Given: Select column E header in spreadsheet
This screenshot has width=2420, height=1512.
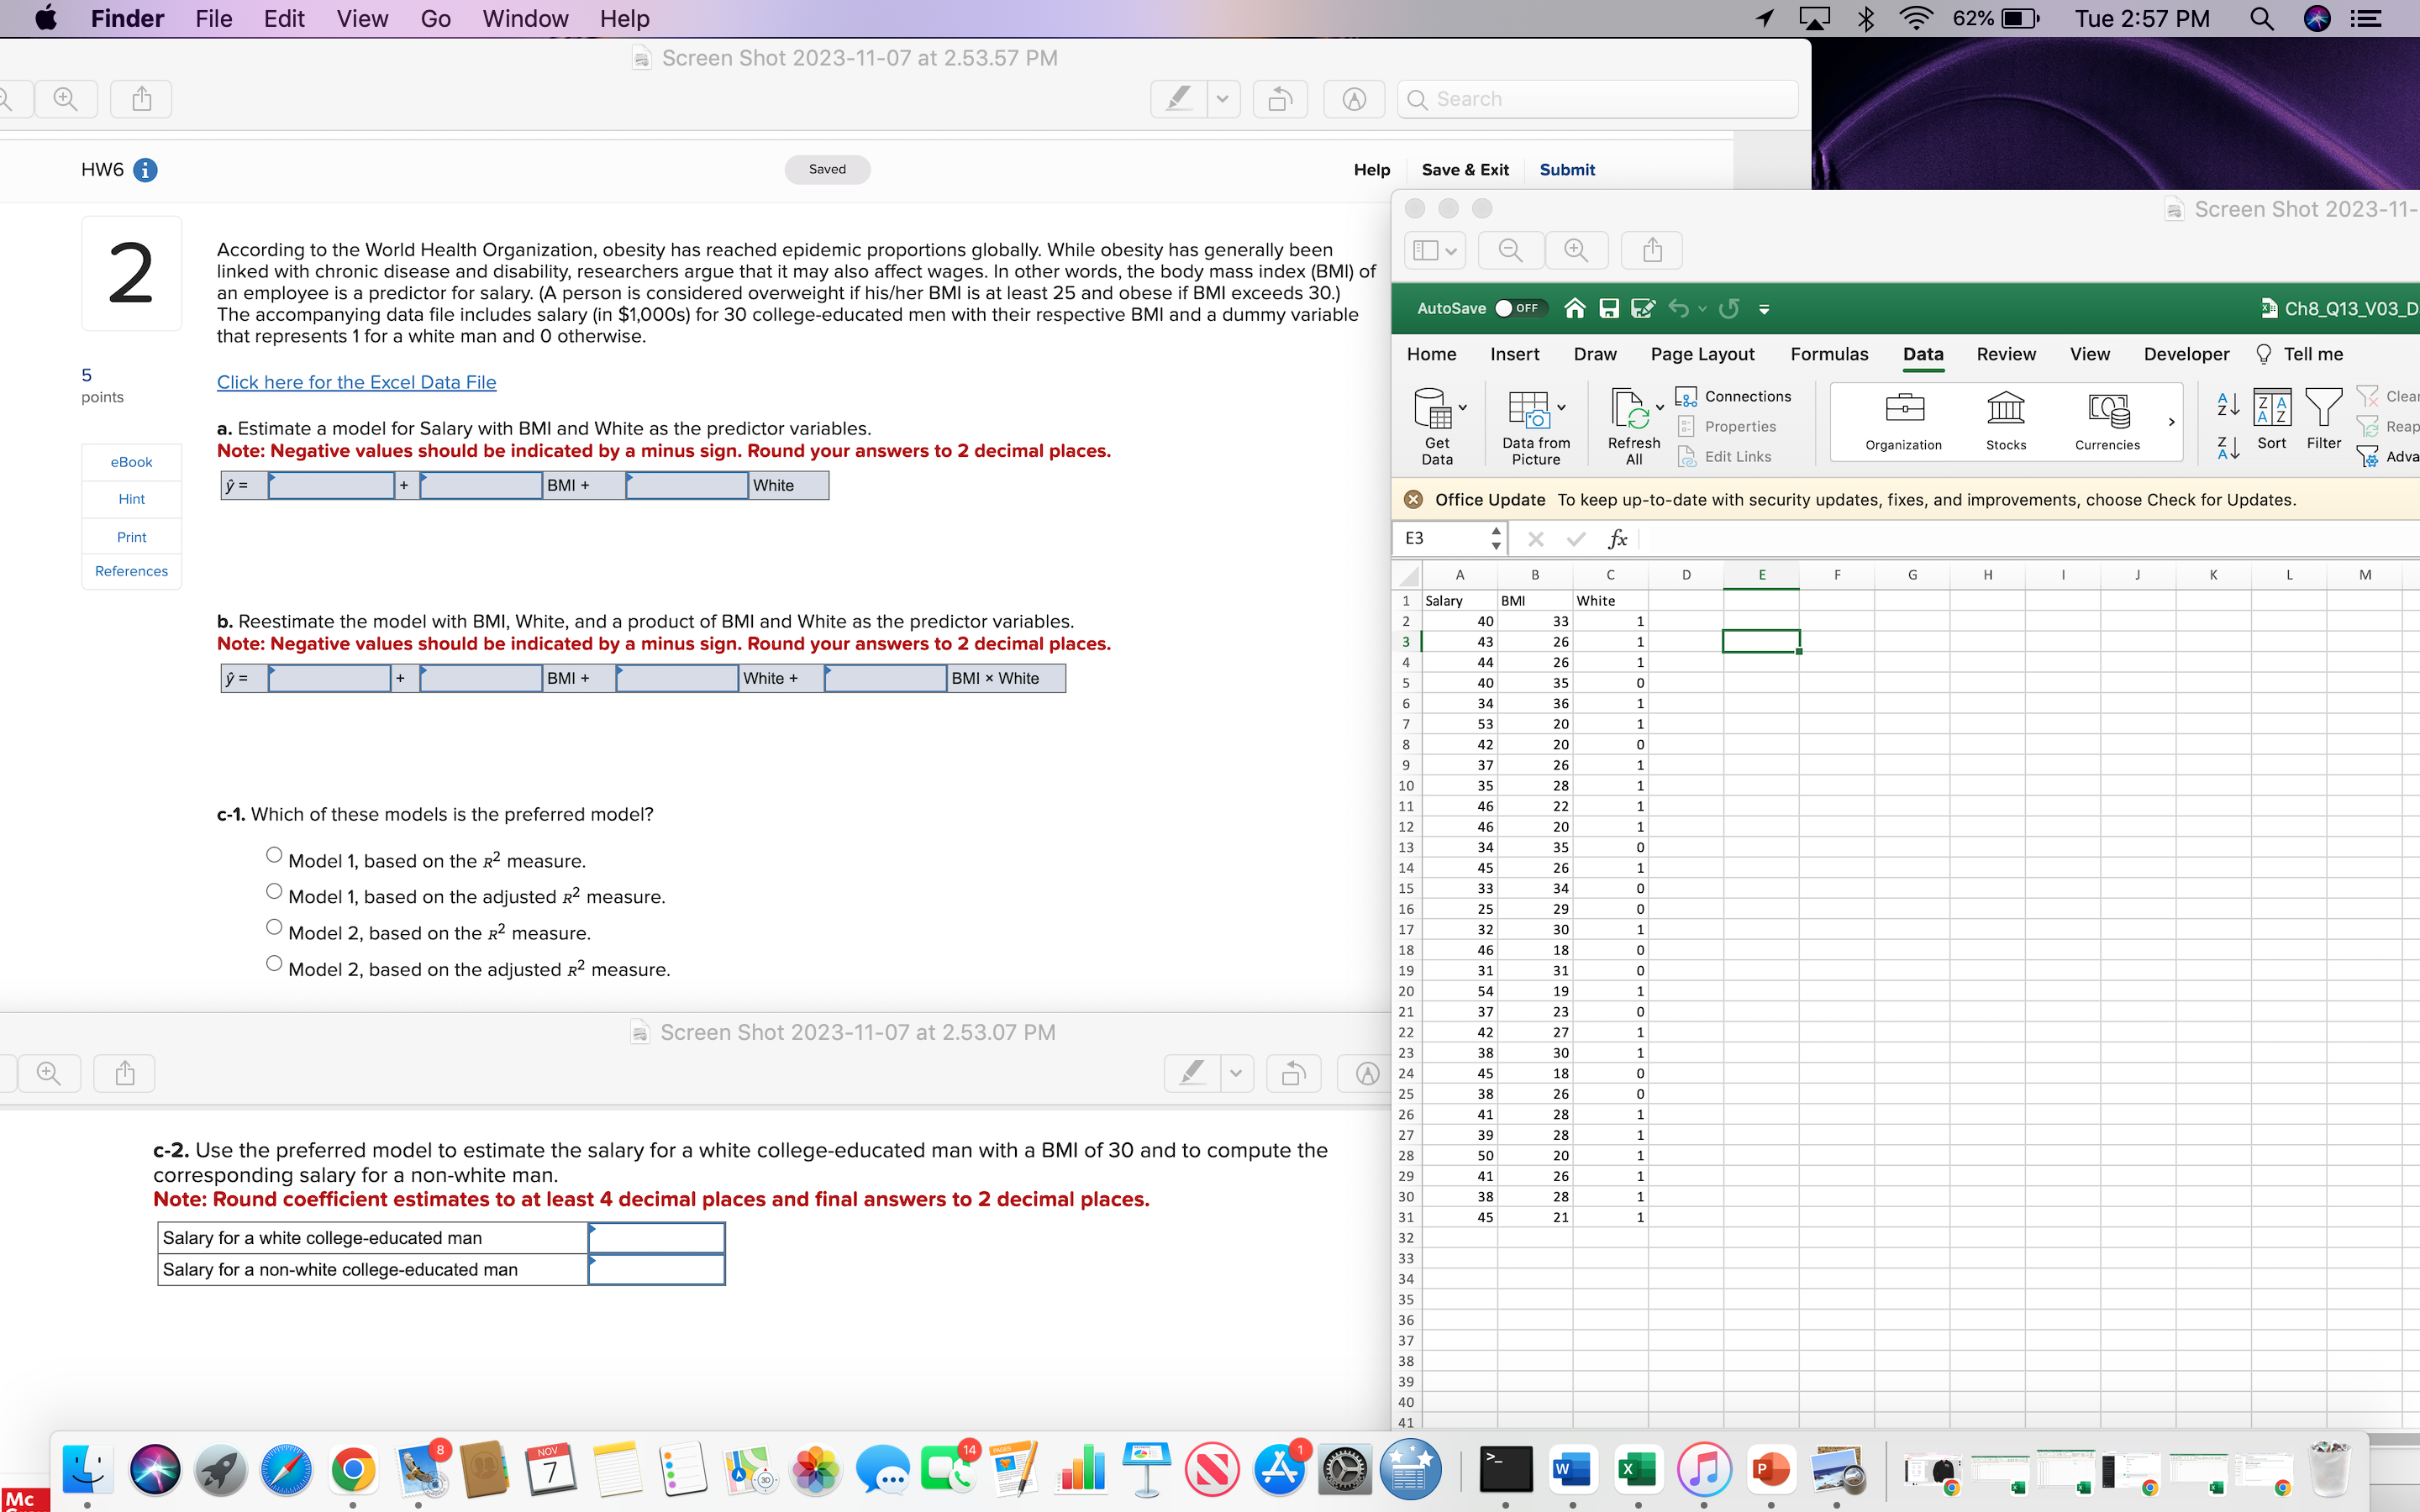Looking at the screenshot, I should (1761, 575).
